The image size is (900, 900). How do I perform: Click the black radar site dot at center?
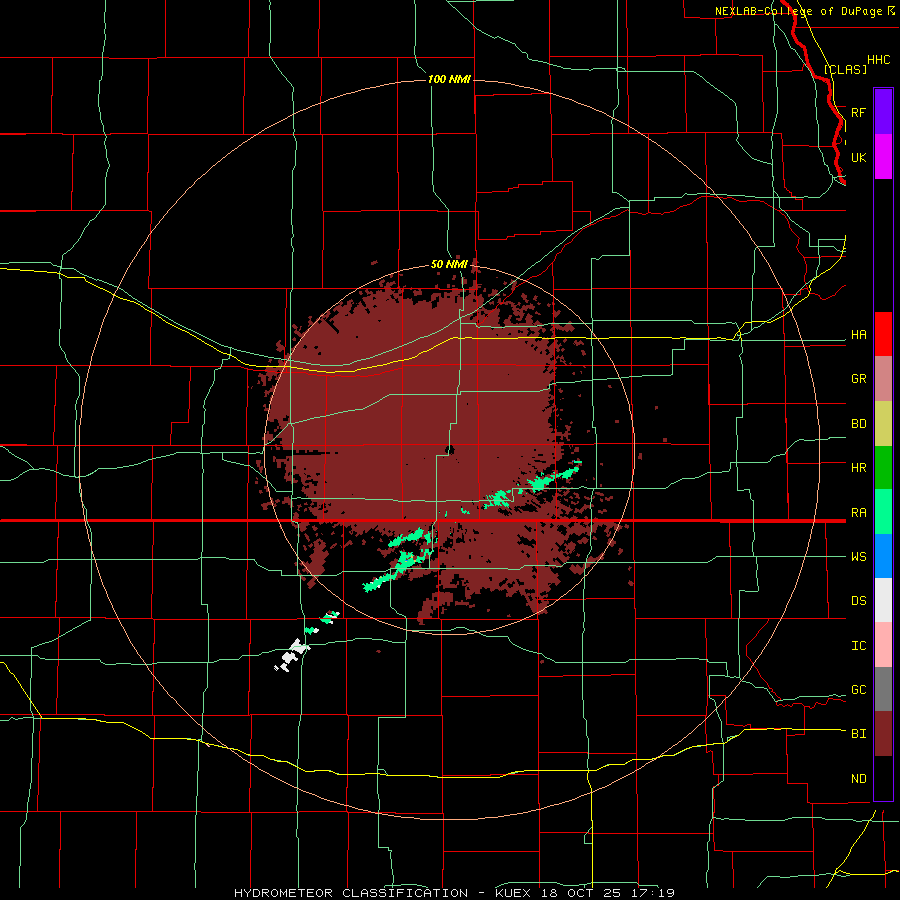(450, 450)
